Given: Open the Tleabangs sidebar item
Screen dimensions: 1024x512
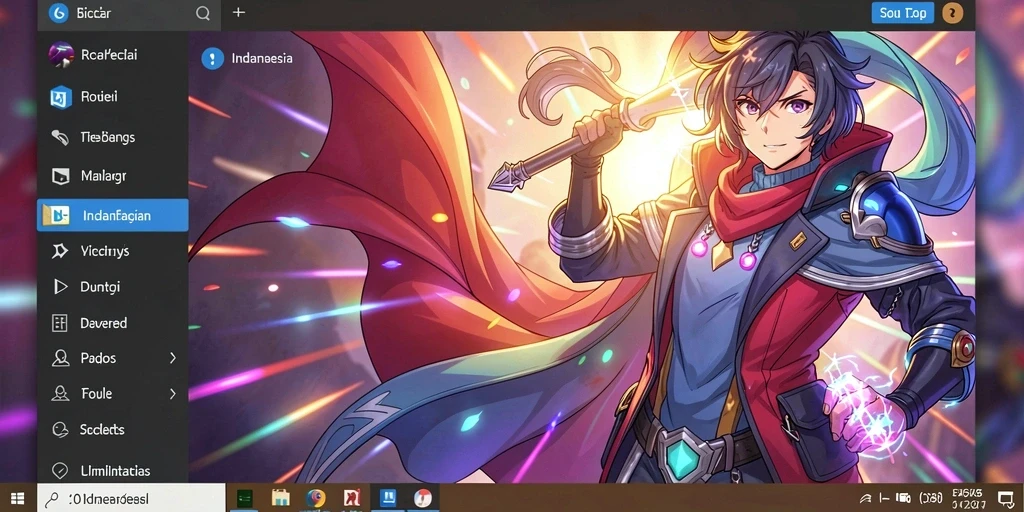Looking at the screenshot, I should [x=112, y=137].
